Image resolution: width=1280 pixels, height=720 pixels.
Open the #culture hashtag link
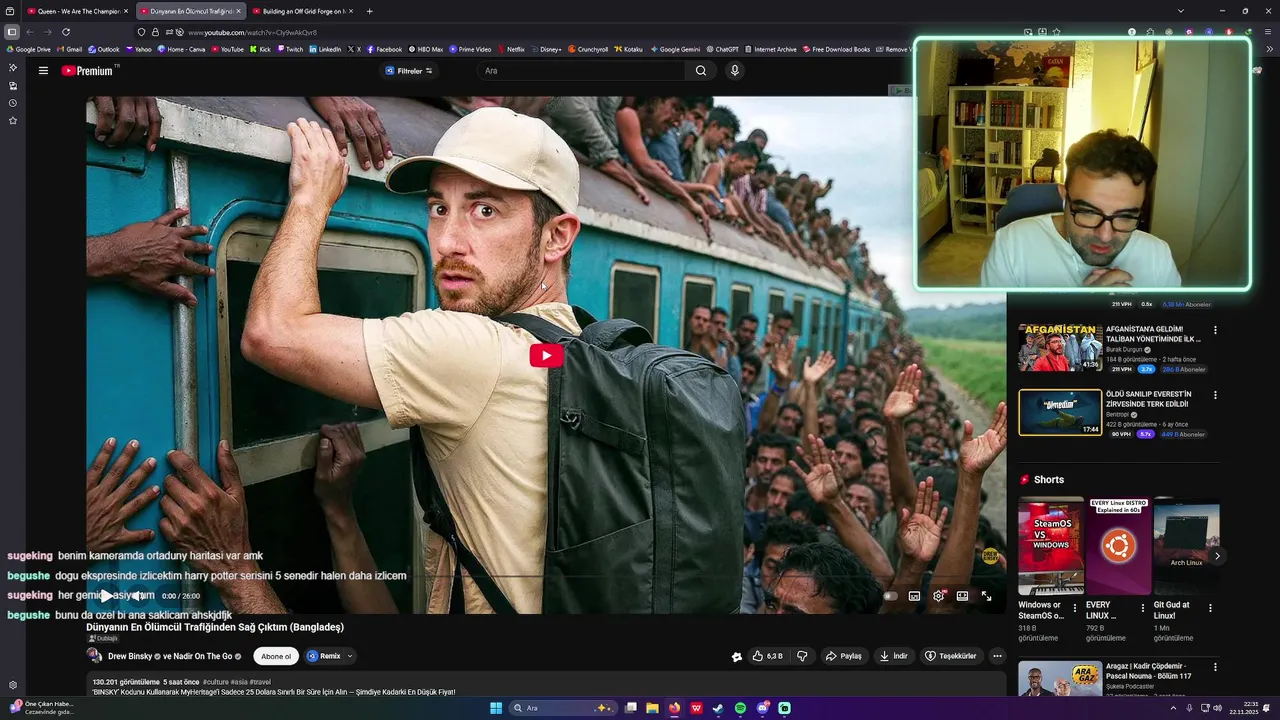click(216, 682)
